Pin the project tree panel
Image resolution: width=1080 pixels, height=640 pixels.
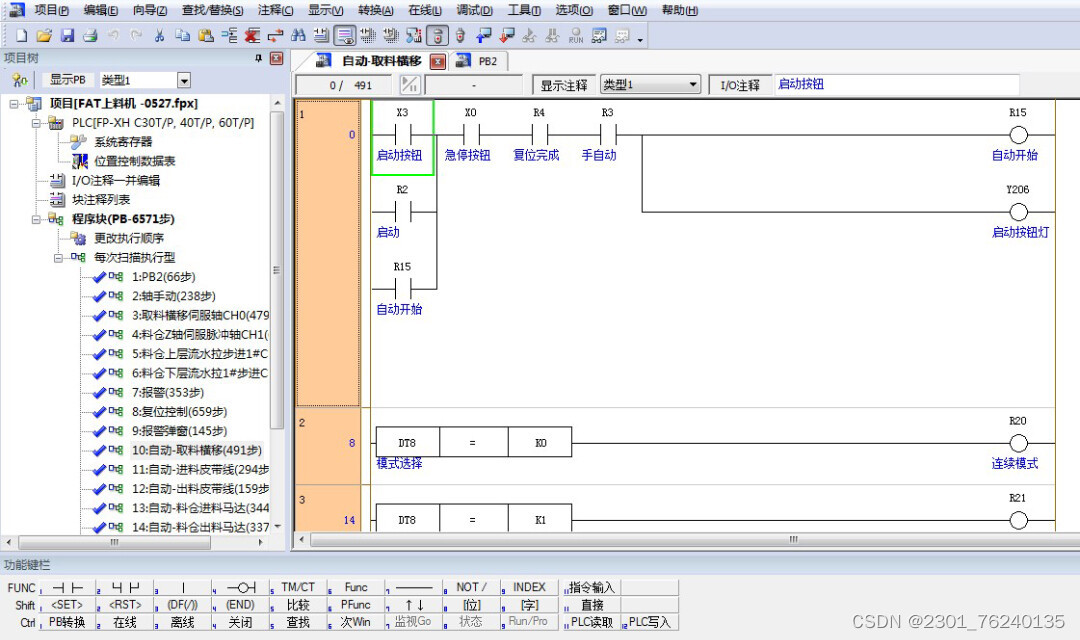(258, 59)
